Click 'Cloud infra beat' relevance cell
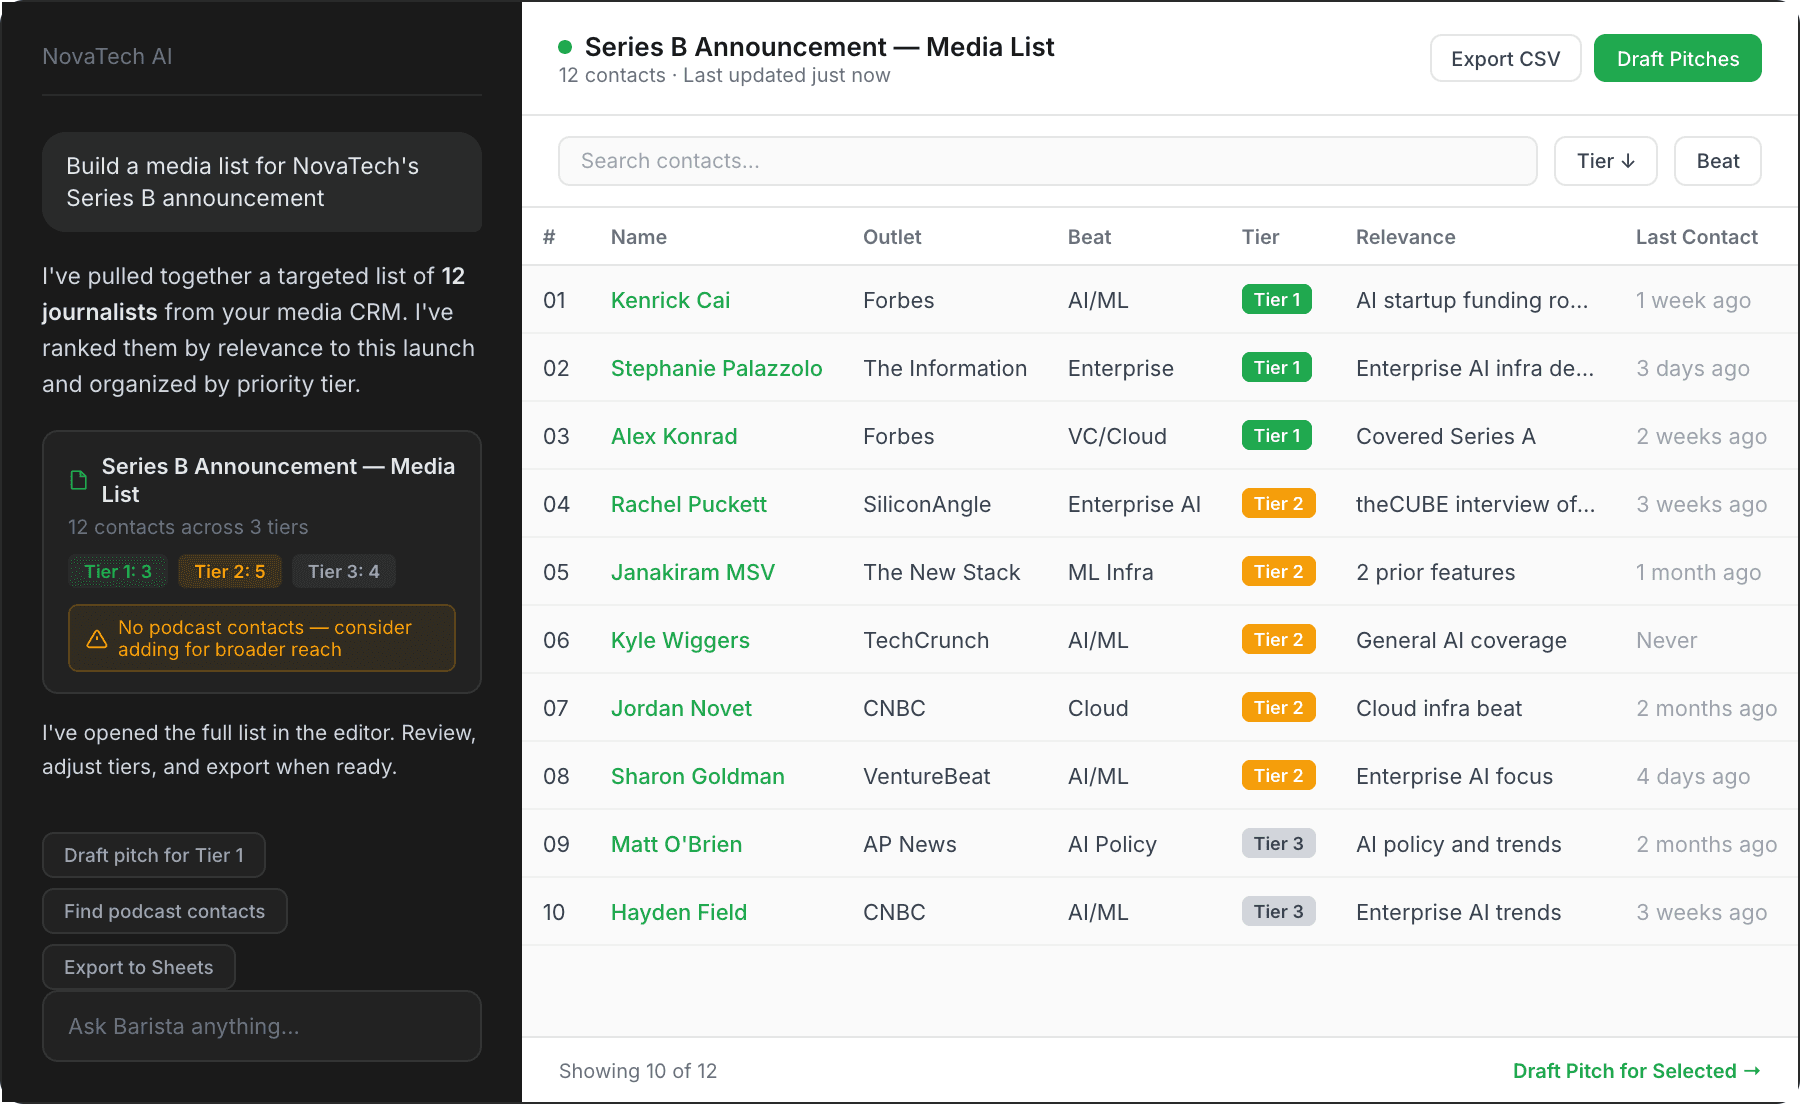Image resolution: width=1800 pixels, height=1120 pixels. tap(1439, 708)
